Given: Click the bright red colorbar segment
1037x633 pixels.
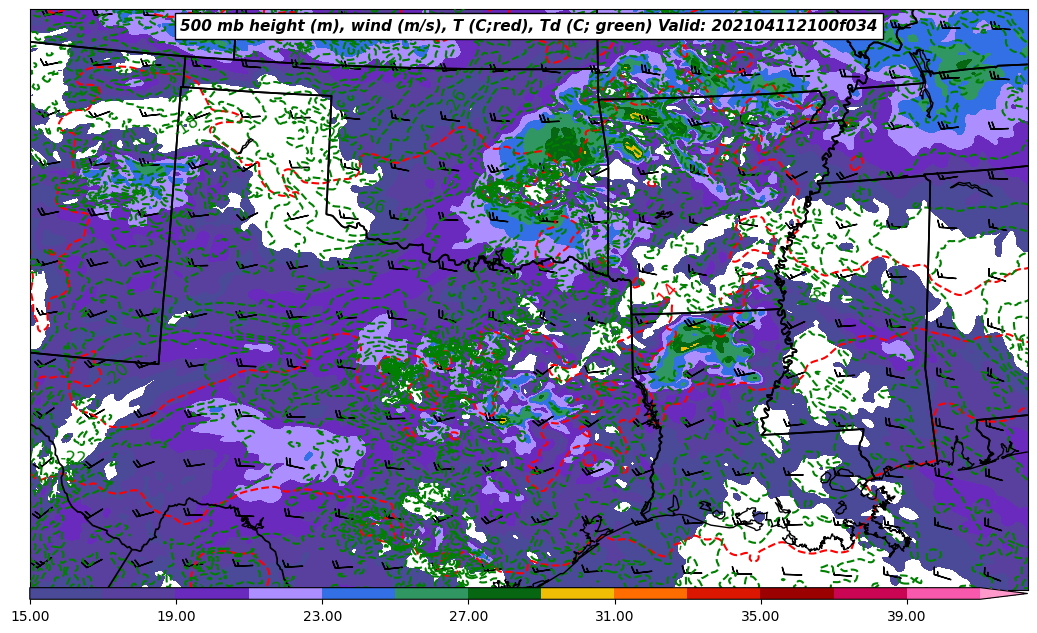Looking at the screenshot, I should (x=723, y=593).
